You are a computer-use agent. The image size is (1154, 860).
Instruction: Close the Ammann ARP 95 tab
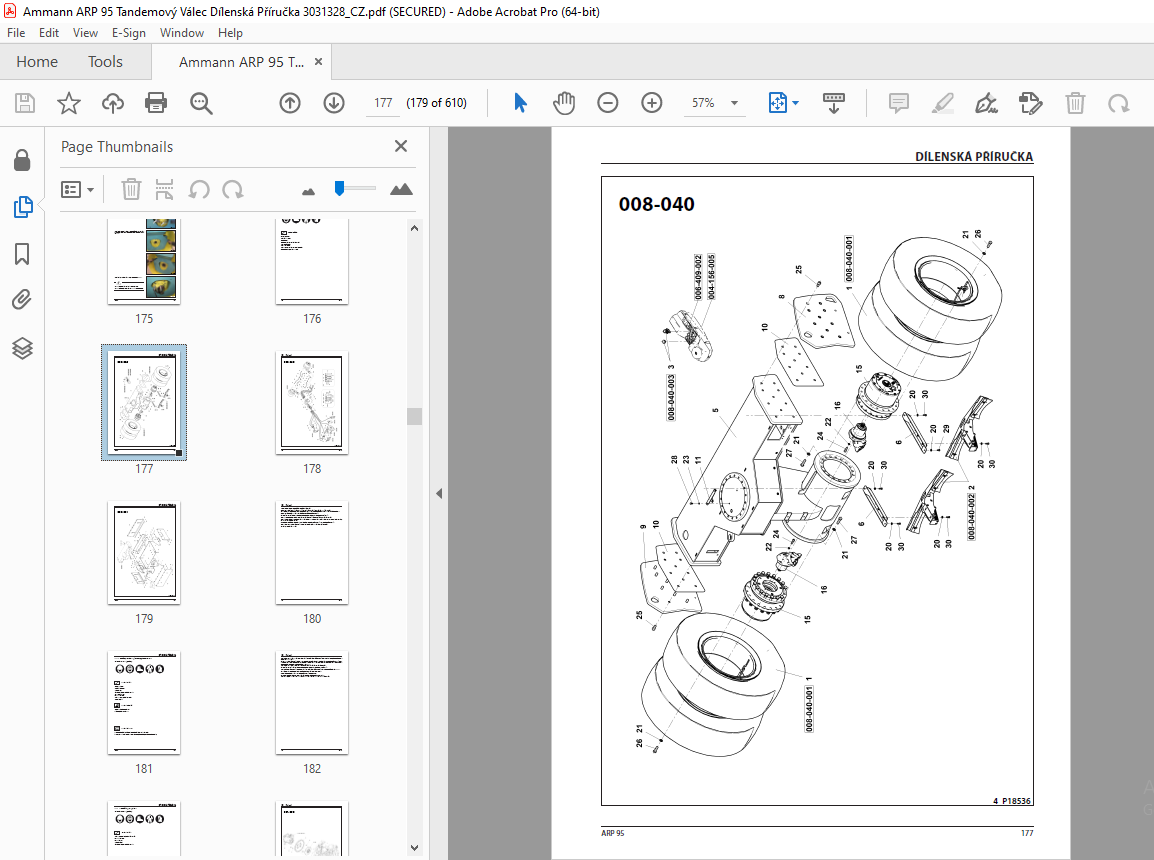pyautogui.click(x=319, y=62)
